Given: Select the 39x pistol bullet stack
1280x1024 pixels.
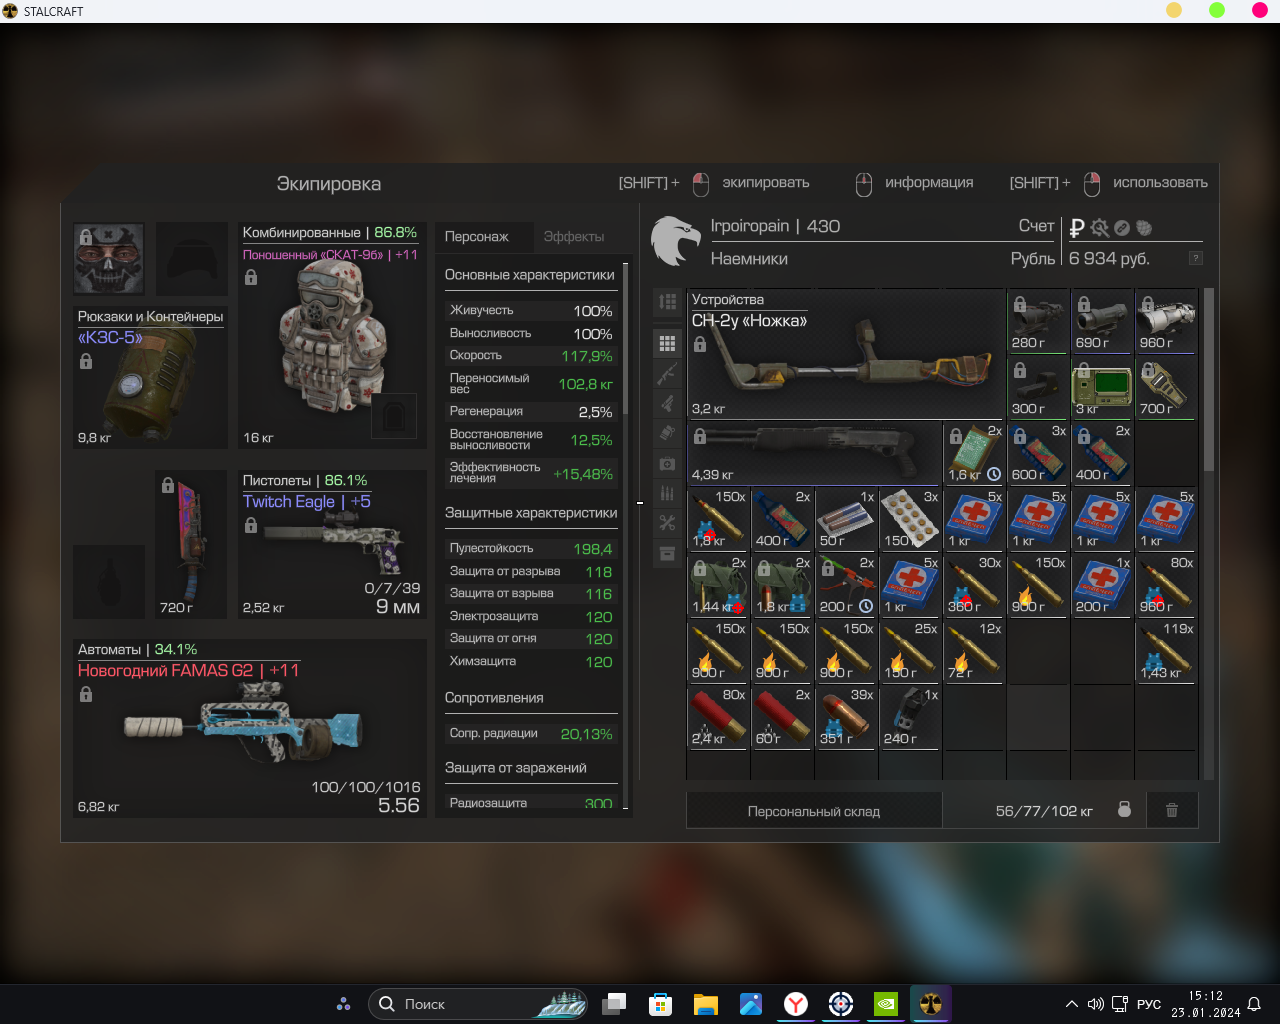Looking at the screenshot, I should click(846, 717).
